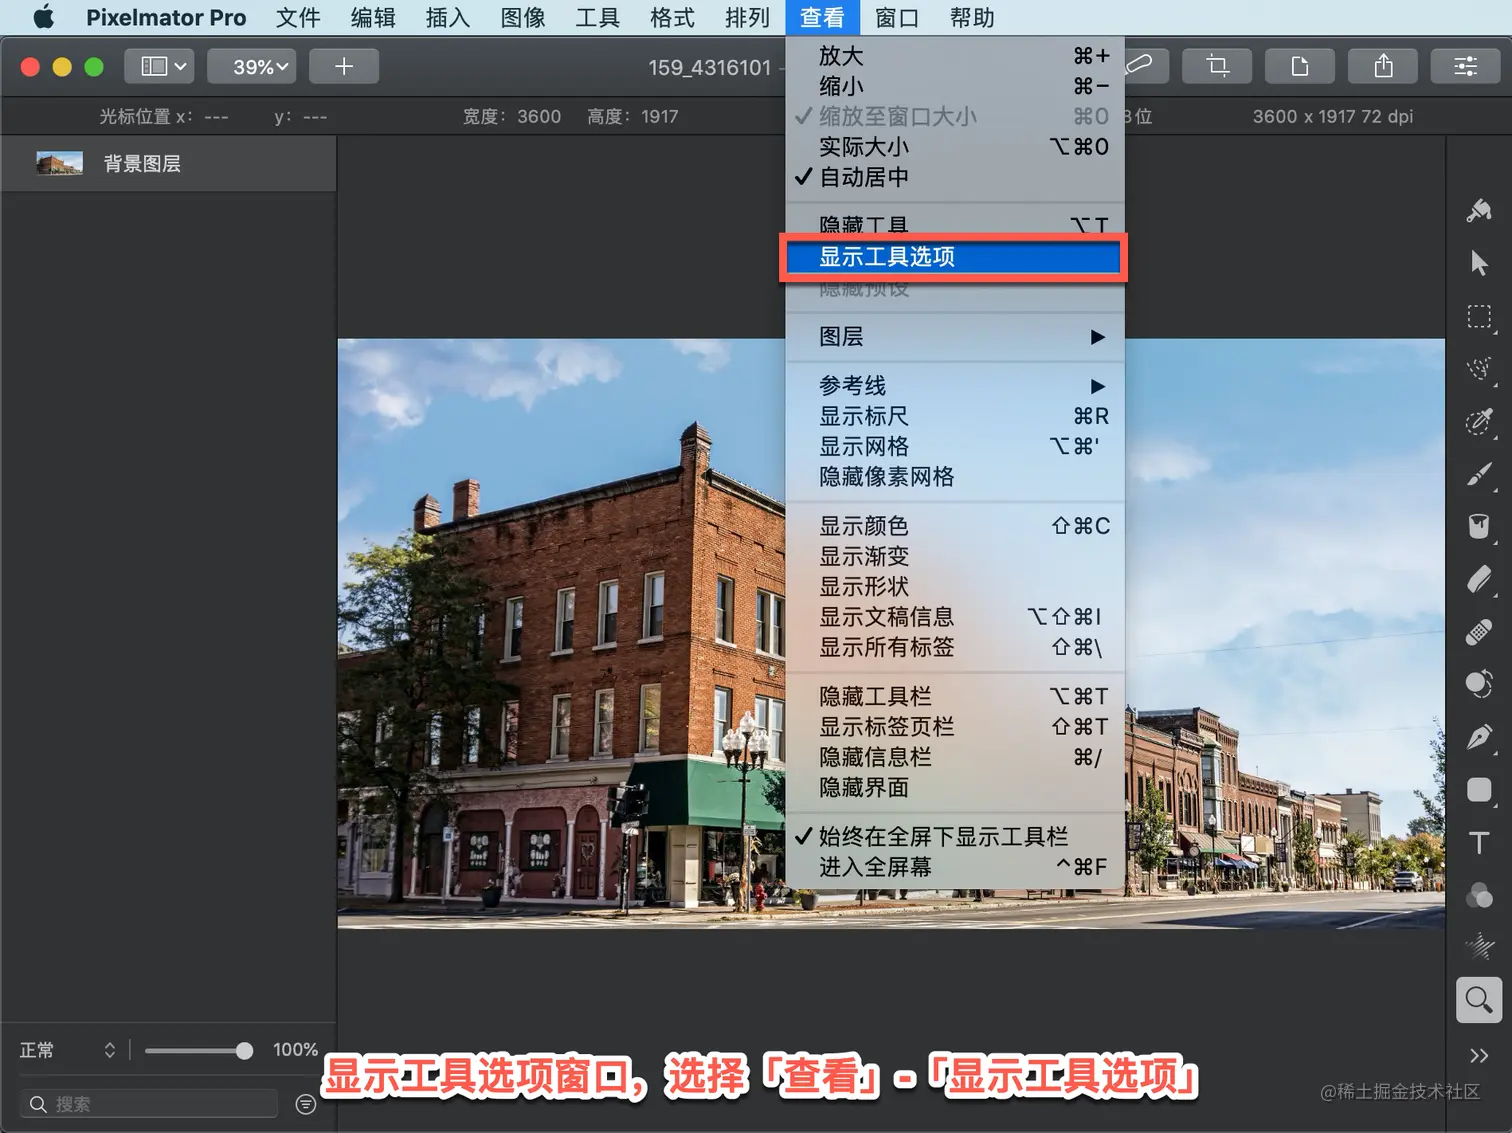Expand the 图层 submenu
The image size is (1512, 1133).
pos(956,337)
